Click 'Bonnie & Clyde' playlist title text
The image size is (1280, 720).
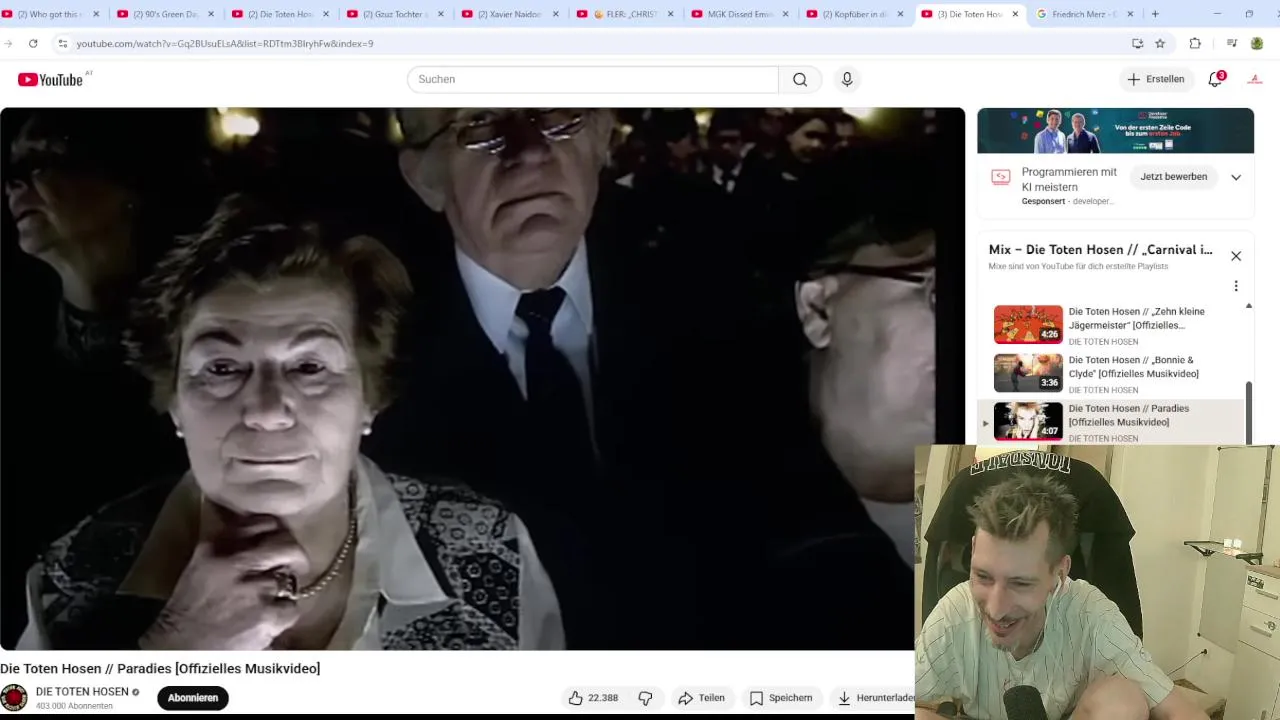click(x=1134, y=367)
